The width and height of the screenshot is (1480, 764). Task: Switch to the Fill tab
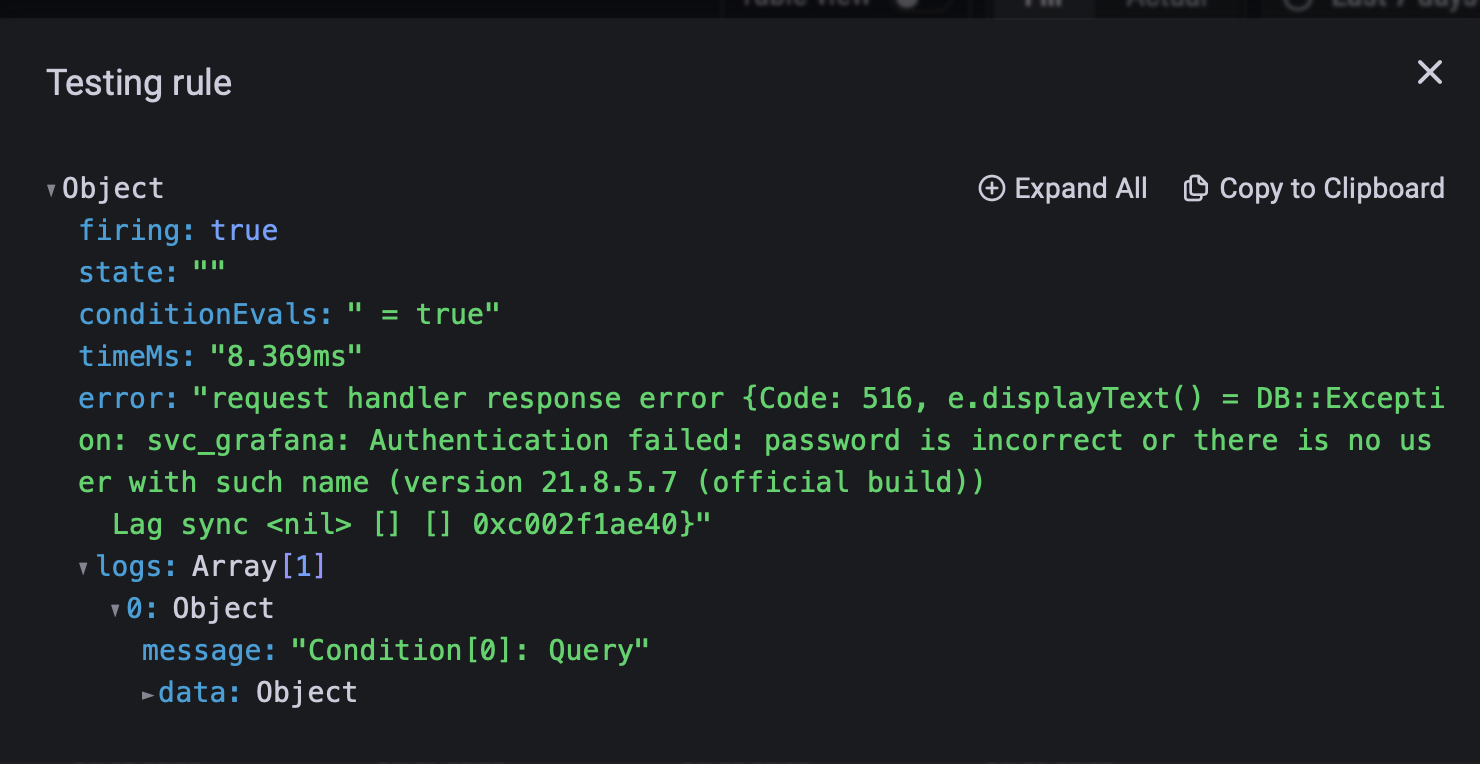(1042, 4)
